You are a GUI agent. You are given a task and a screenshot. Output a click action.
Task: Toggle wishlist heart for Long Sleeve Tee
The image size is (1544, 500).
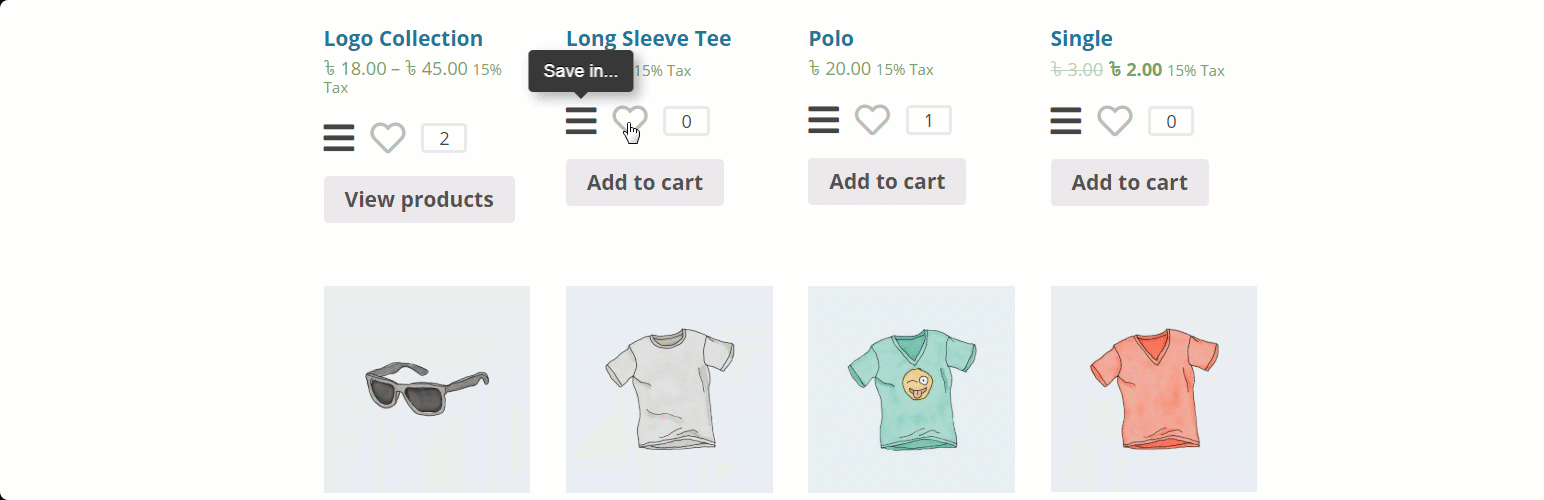[x=630, y=121]
